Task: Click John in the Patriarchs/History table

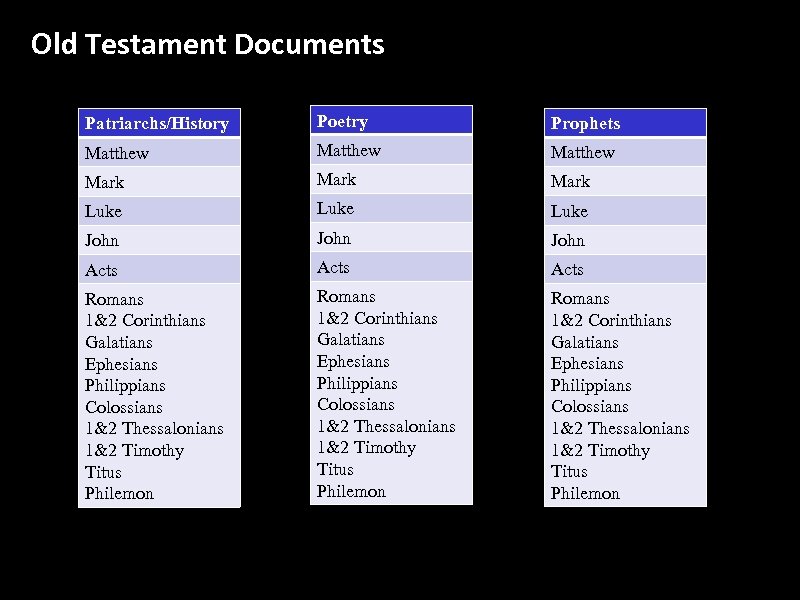Action: click(x=101, y=240)
